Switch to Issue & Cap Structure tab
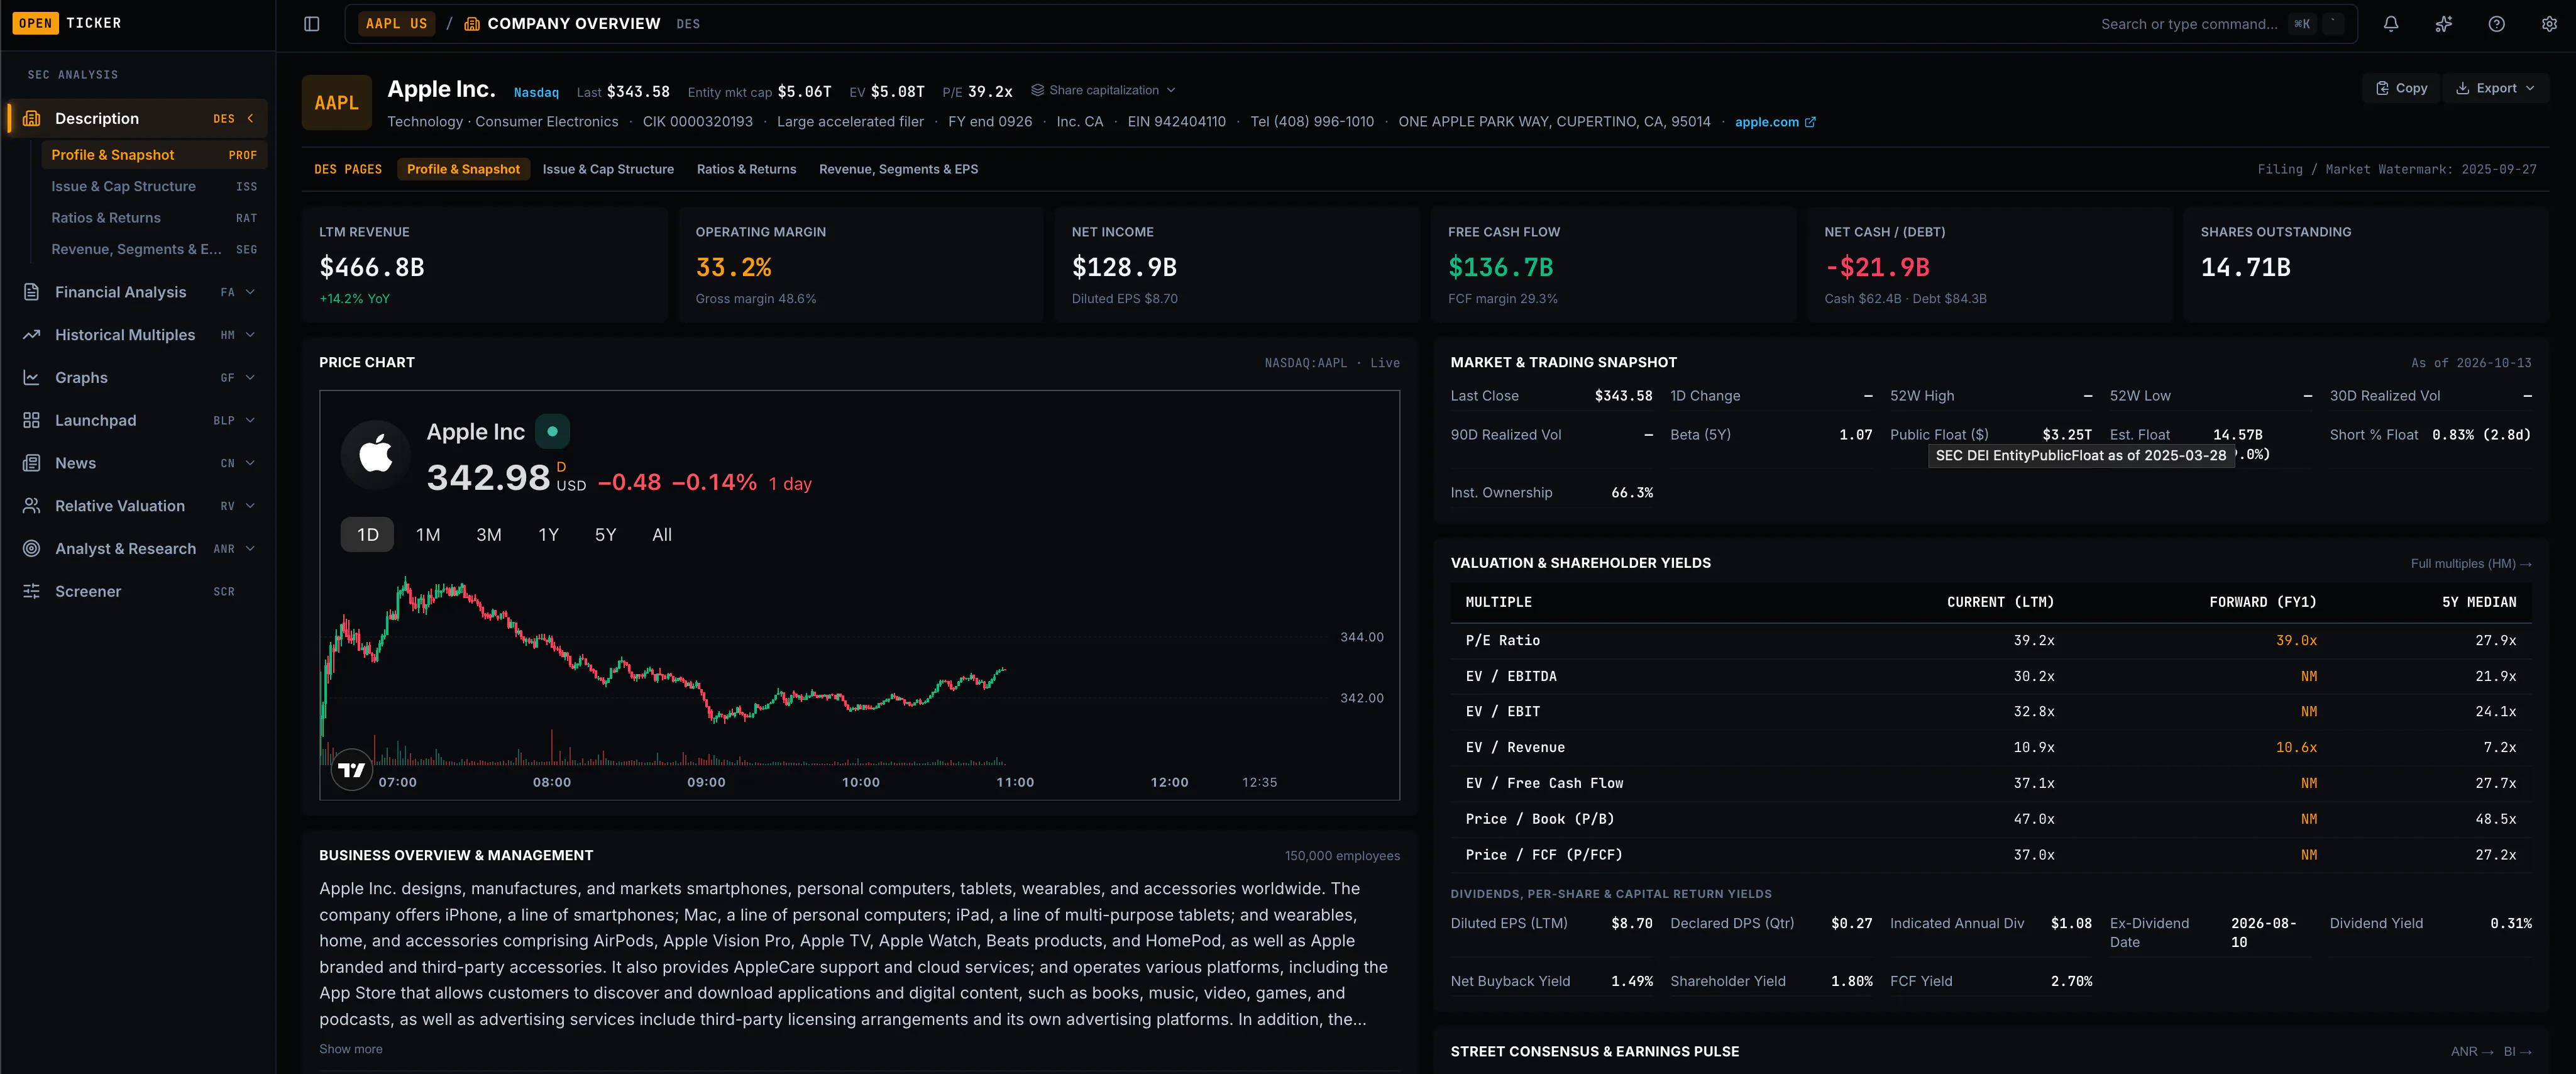 coord(608,169)
